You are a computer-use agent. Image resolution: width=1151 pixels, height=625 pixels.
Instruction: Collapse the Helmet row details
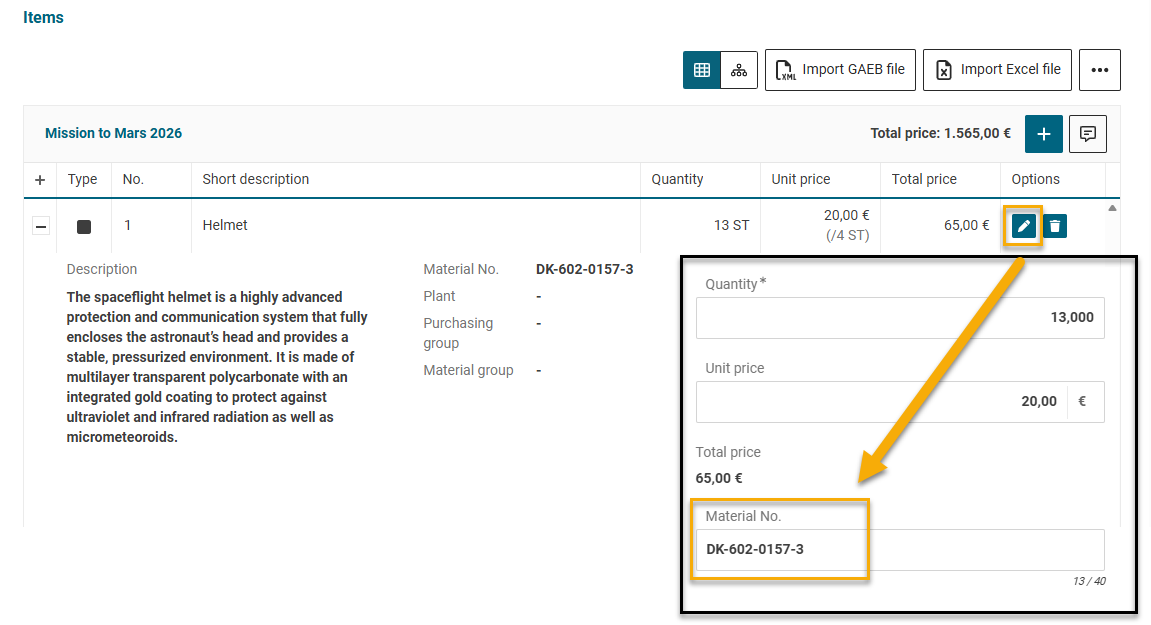point(41,227)
